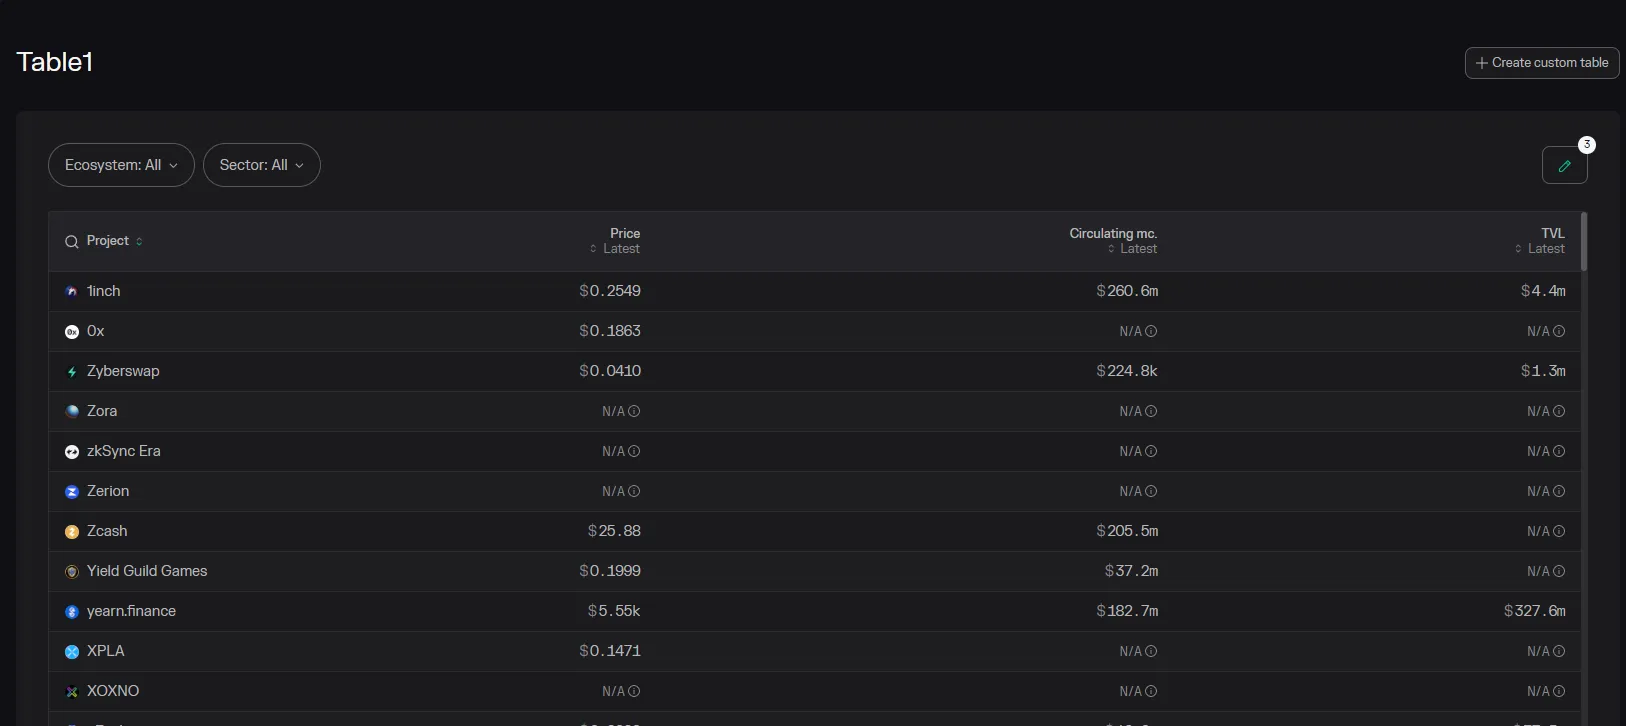The width and height of the screenshot is (1626, 726).
Task: Click the search magnifier icon beside Project
Action: 72,242
